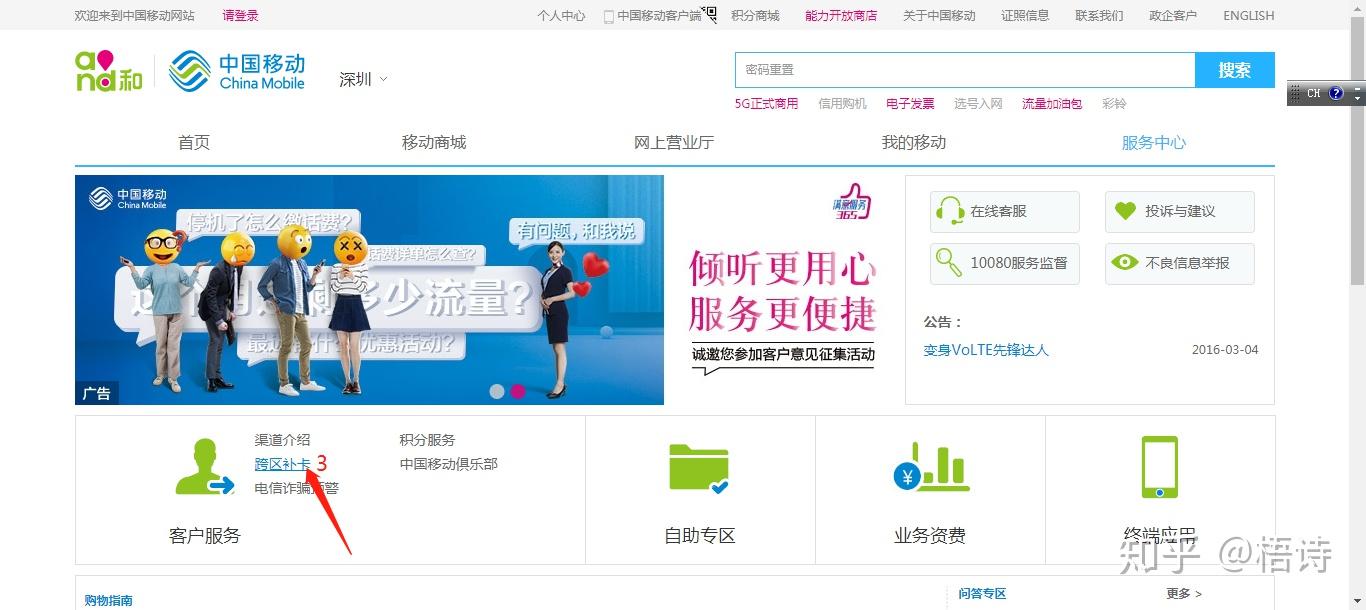This screenshot has height=610, width=1366.
Task: Click 5G正式商用 hot search link
Action: 766,103
